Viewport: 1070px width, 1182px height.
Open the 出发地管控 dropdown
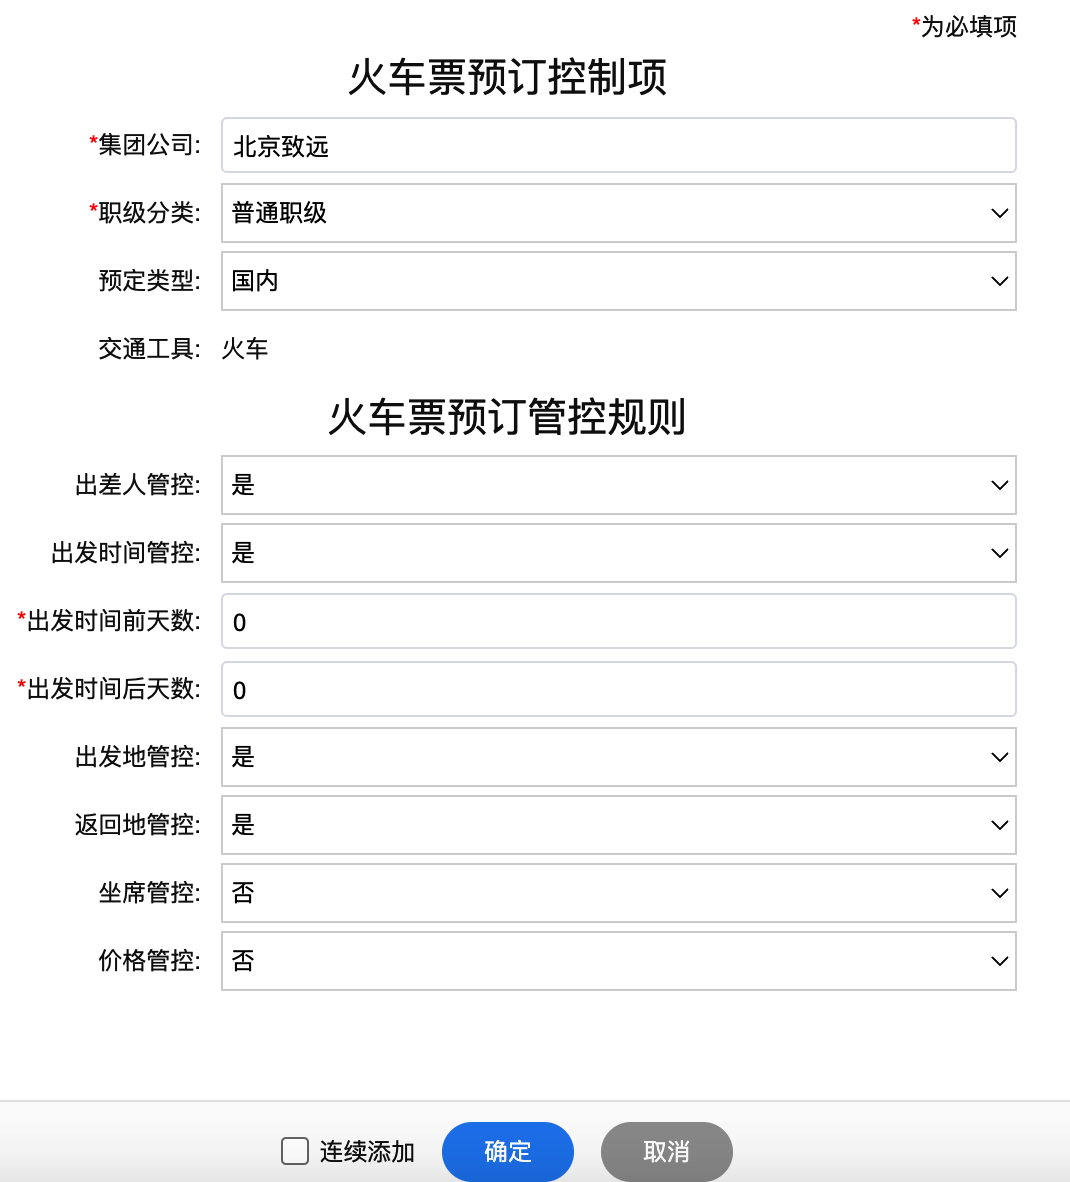click(618, 757)
